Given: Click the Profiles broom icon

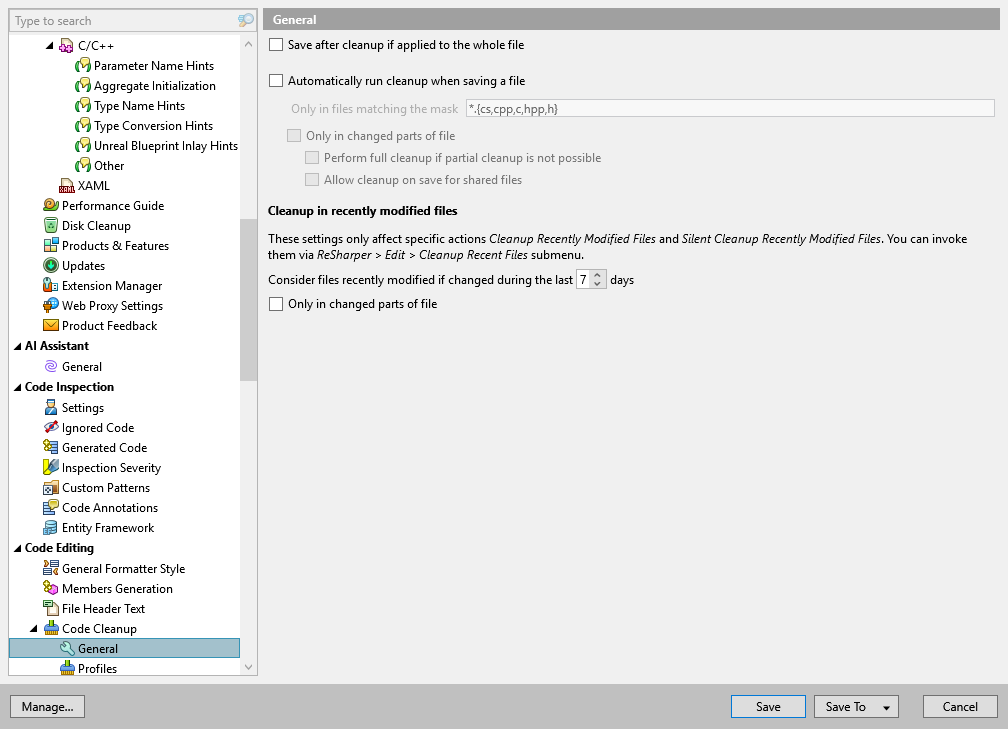Looking at the screenshot, I should pyautogui.click(x=67, y=669).
